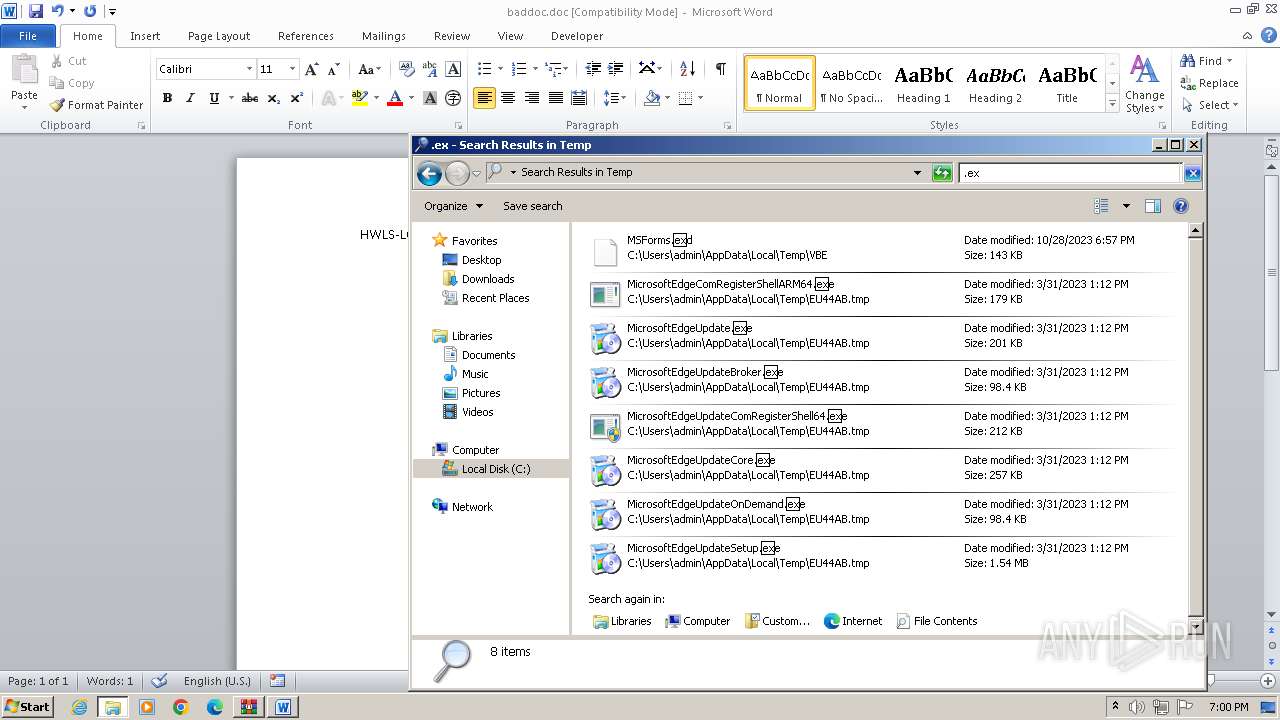The height and width of the screenshot is (720, 1280).
Task: Click Justify alignment icon
Action: [555, 98]
